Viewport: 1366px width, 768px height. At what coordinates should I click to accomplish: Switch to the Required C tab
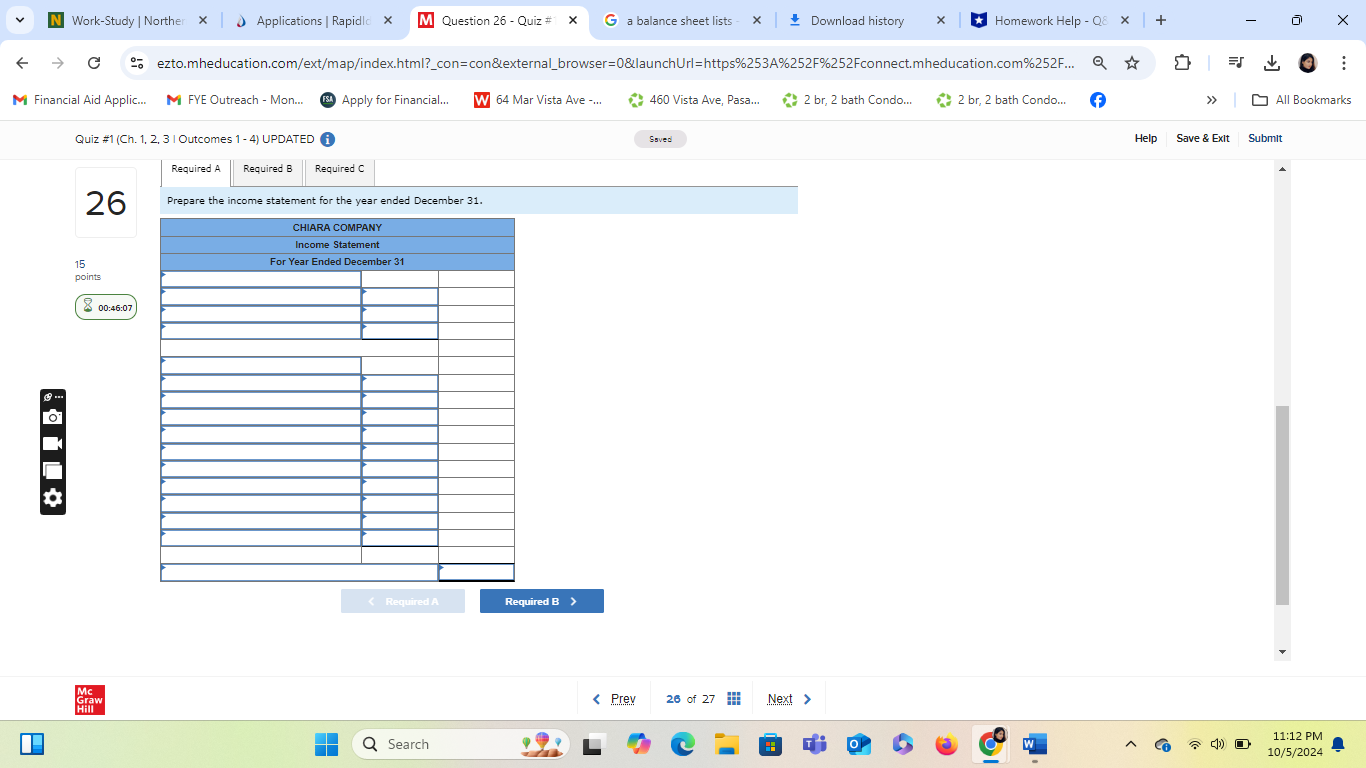[340, 169]
